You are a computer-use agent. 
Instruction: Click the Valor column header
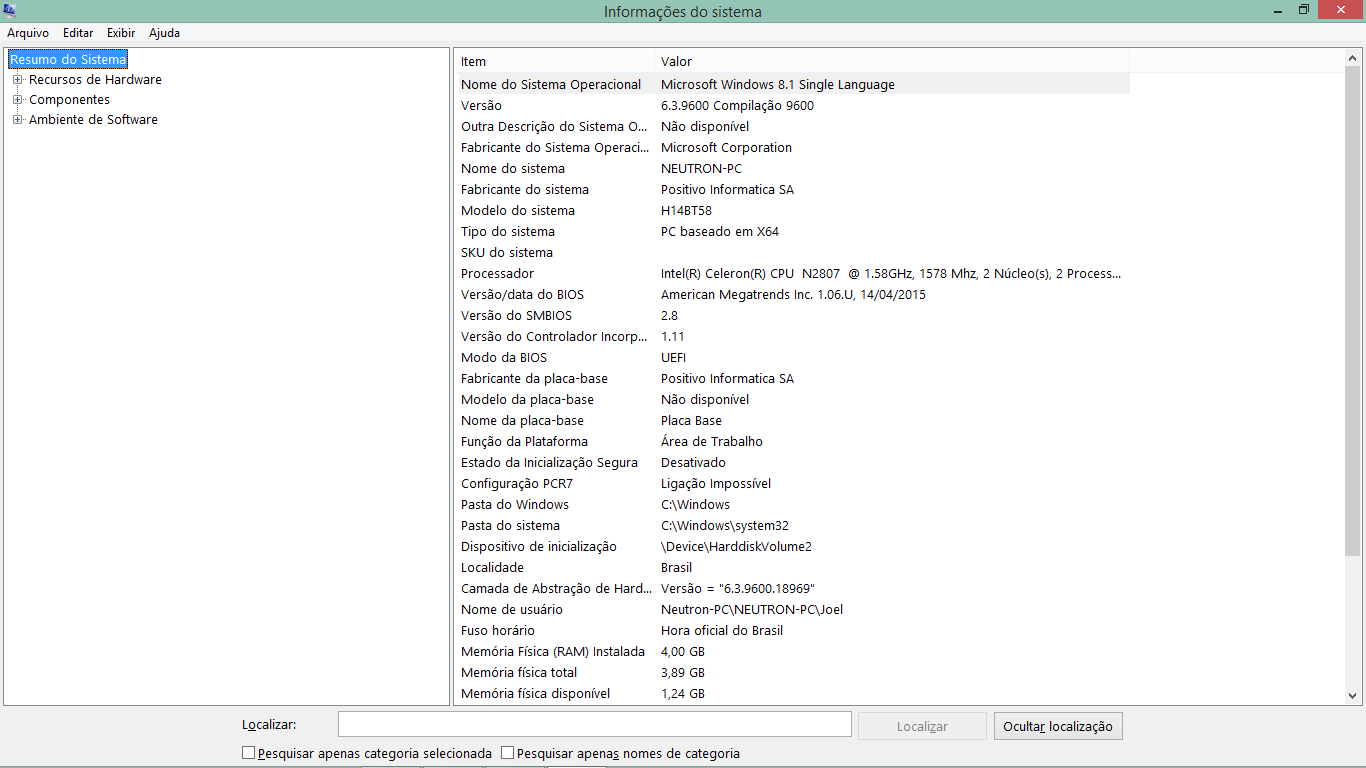pyautogui.click(x=892, y=62)
